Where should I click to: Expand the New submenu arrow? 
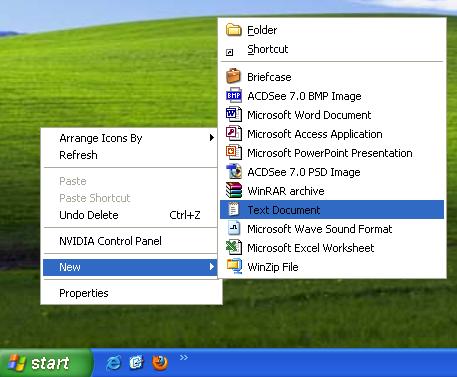pyautogui.click(x=211, y=267)
